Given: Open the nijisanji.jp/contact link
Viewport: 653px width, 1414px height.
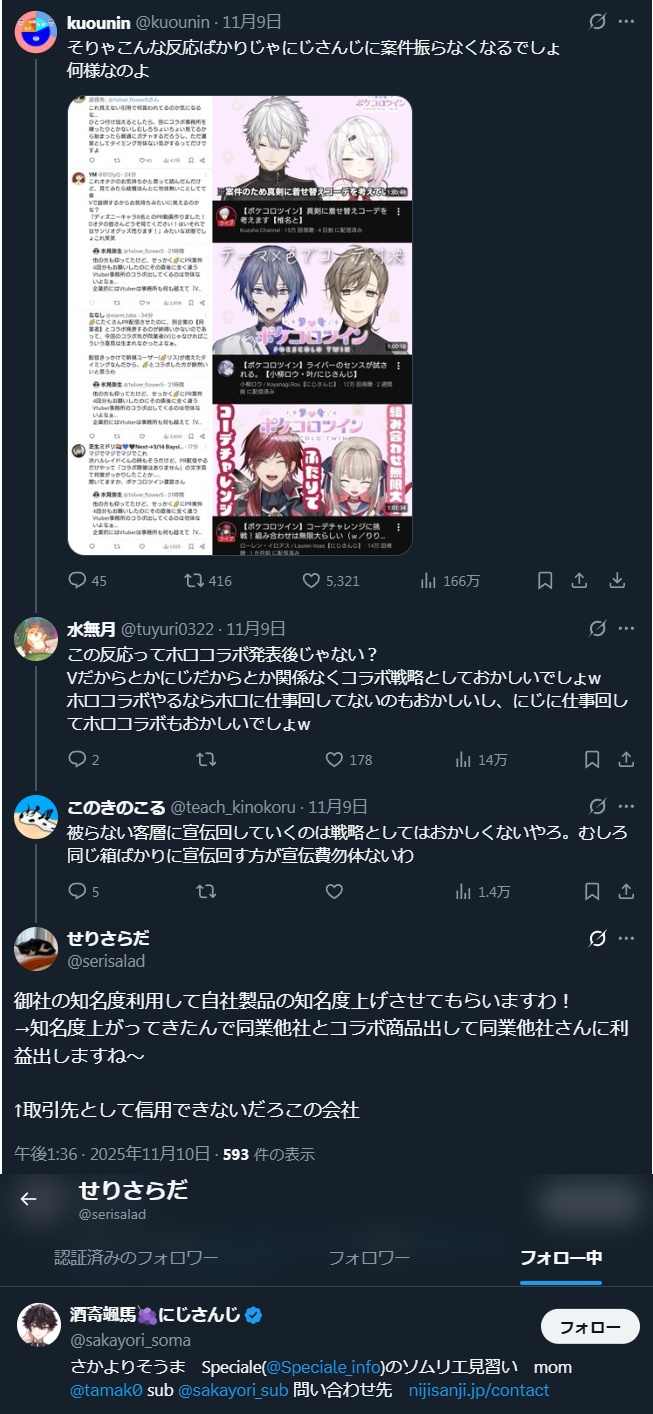Looking at the screenshot, I should [479, 1390].
